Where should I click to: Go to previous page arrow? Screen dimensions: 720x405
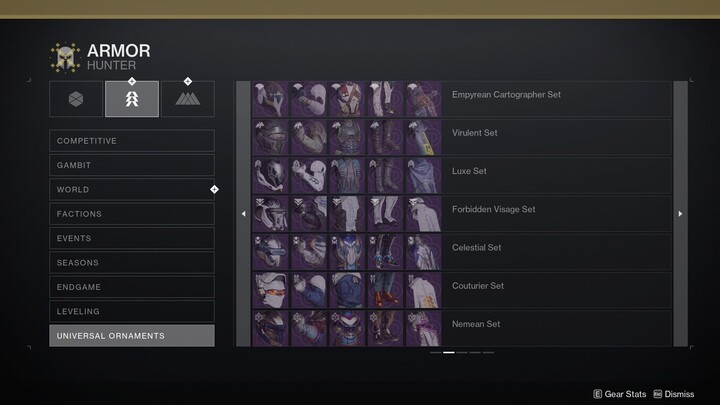(x=243, y=214)
